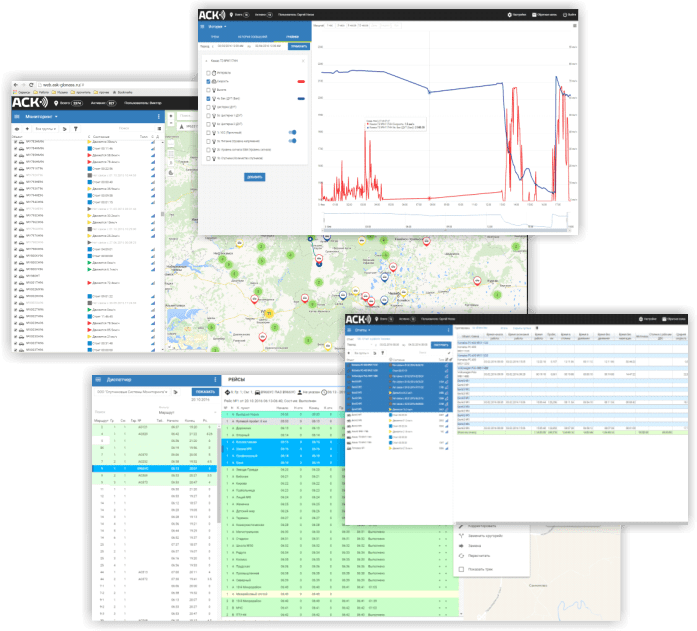The image size is (697, 631).
Task: Tick 'Show track' checkbox in the context menu
Action: [461, 569]
